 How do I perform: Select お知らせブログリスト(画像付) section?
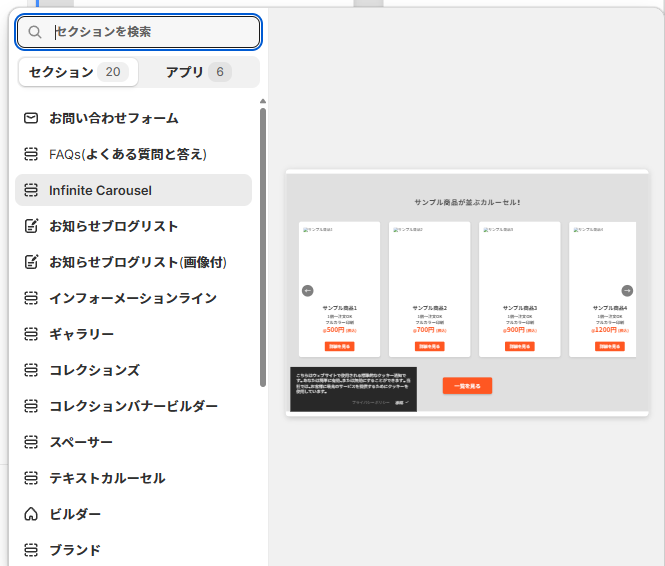coord(134,262)
